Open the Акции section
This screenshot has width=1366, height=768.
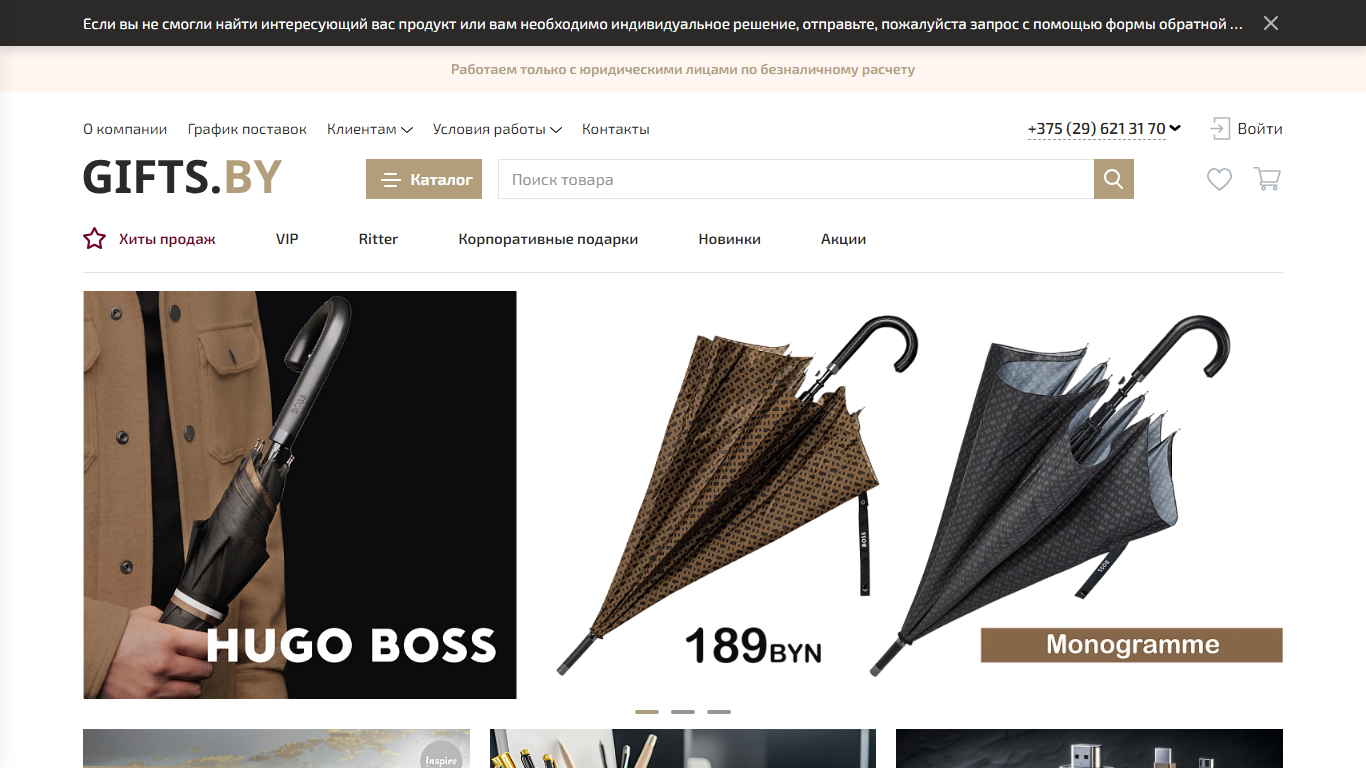coord(843,239)
